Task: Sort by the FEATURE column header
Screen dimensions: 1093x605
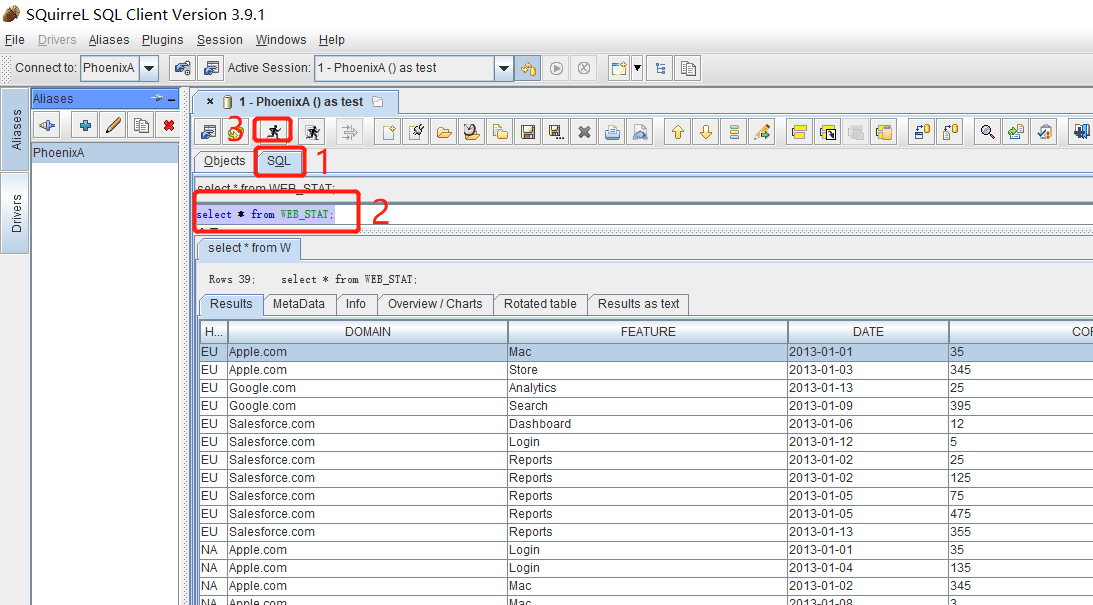Action: click(648, 332)
